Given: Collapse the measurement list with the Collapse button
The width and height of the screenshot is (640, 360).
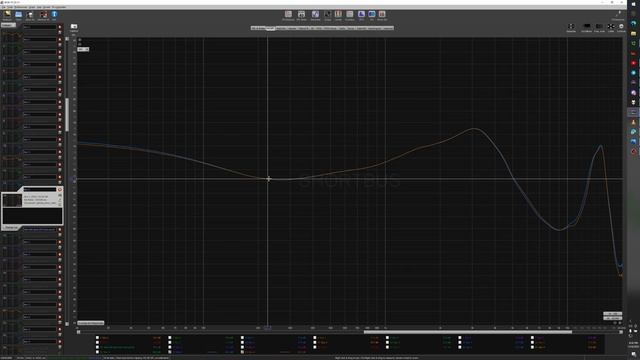Looking at the screenshot, I should (8, 25).
